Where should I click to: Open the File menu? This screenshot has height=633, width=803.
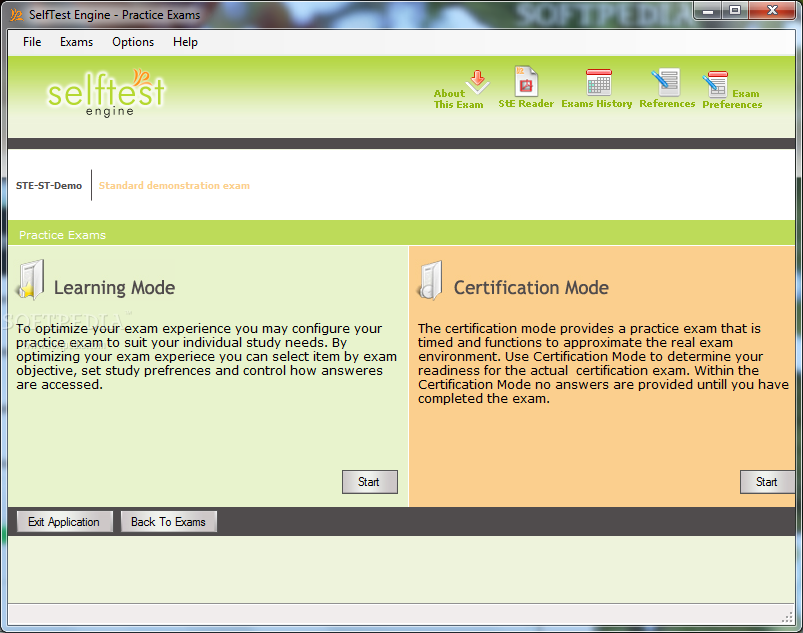click(x=32, y=42)
